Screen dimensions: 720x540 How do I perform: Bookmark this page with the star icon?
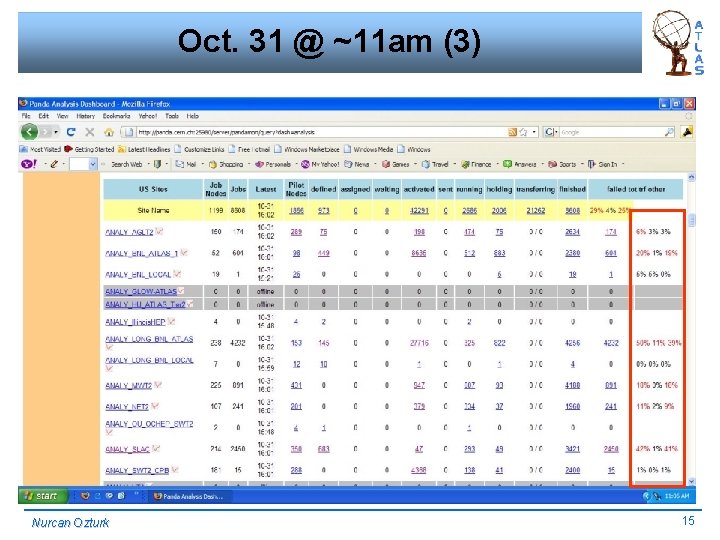(x=523, y=132)
